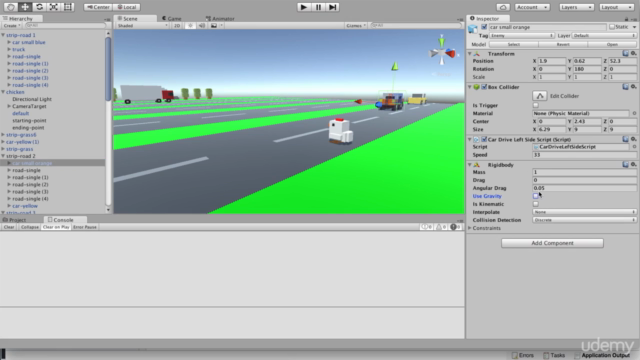Click the Edit Collider button
640x360 pixels.
[540, 96]
